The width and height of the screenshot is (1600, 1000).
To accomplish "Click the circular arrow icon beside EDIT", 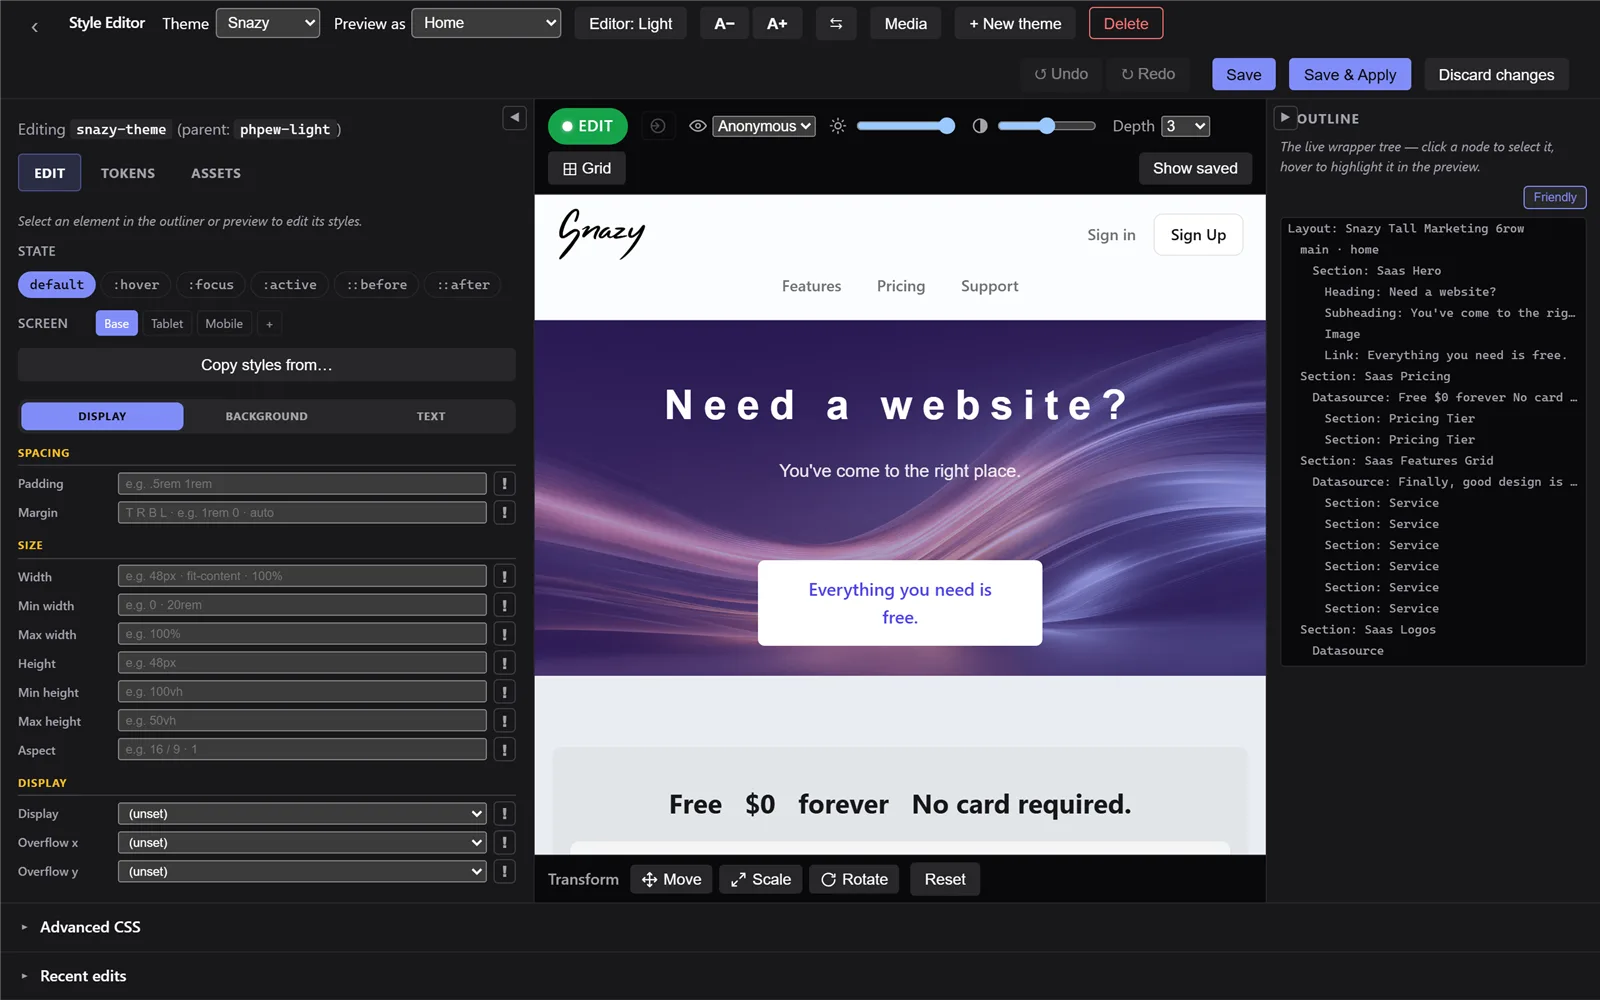I will (658, 126).
